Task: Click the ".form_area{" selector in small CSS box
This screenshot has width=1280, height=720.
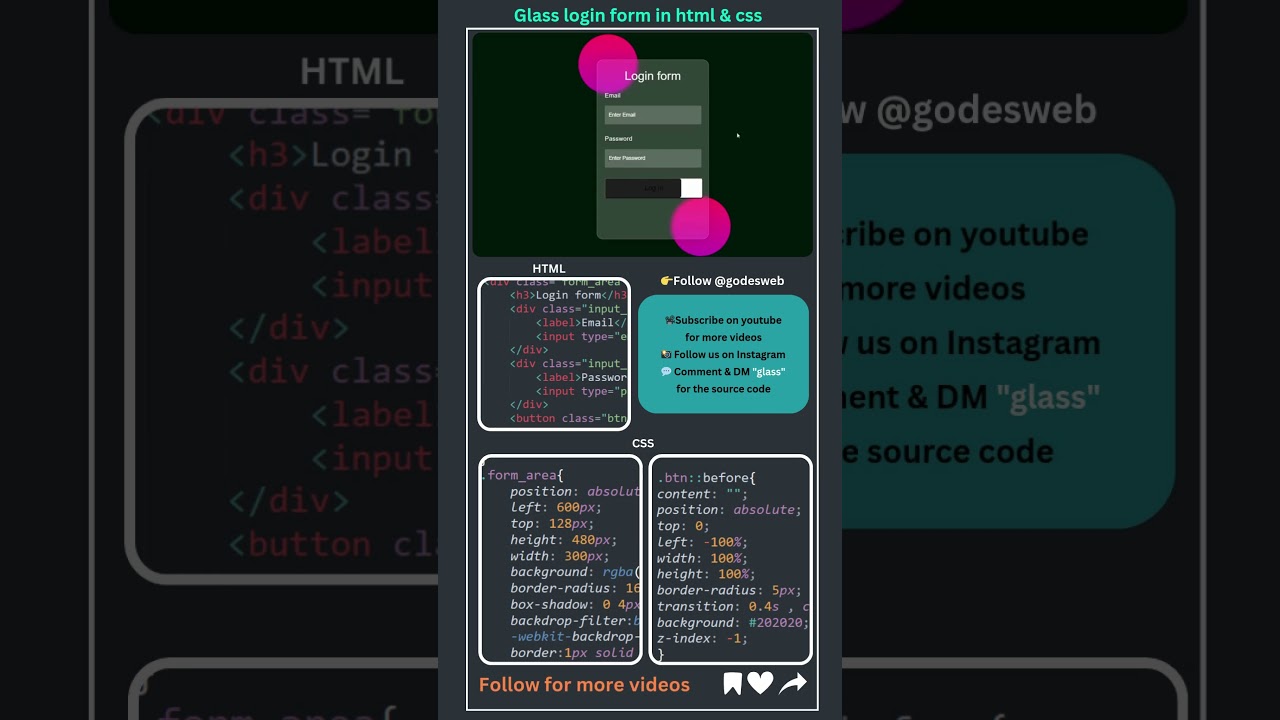Action: click(x=522, y=475)
